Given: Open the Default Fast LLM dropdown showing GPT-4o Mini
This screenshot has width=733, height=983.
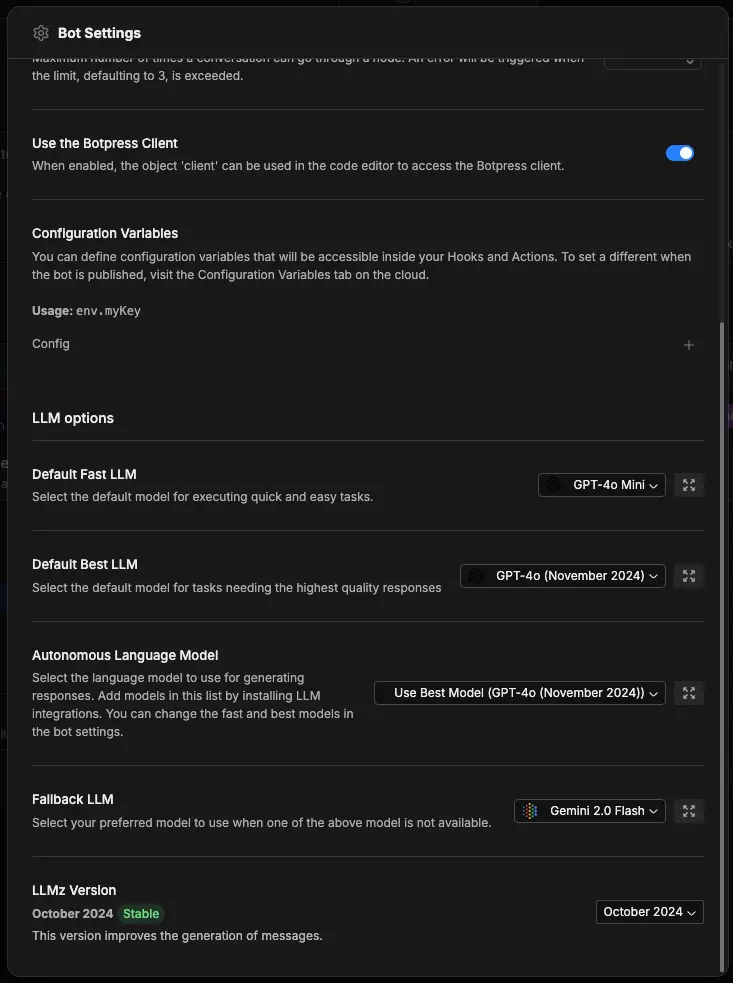Looking at the screenshot, I should (x=601, y=485).
